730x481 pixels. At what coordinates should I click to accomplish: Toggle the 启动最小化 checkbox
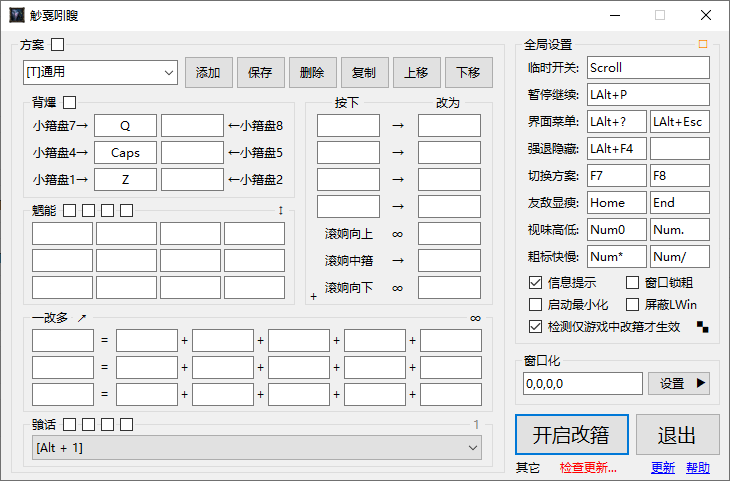click(x=535, y=305)
